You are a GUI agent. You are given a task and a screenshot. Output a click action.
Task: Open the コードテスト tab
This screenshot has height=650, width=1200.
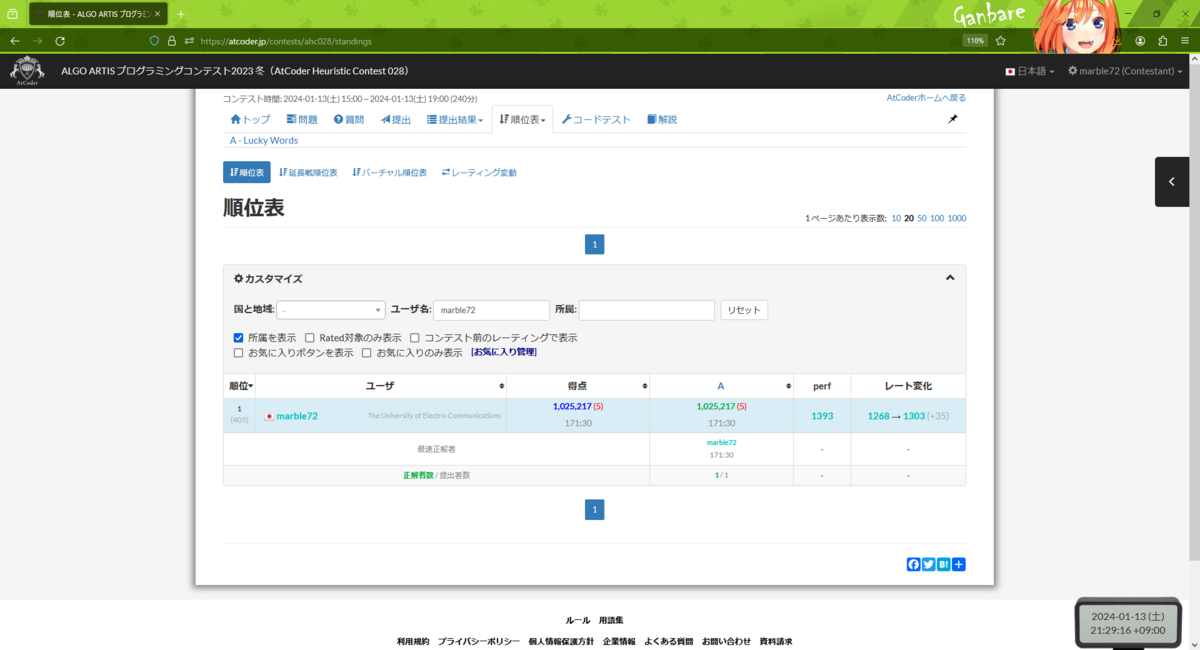[596, 119]
